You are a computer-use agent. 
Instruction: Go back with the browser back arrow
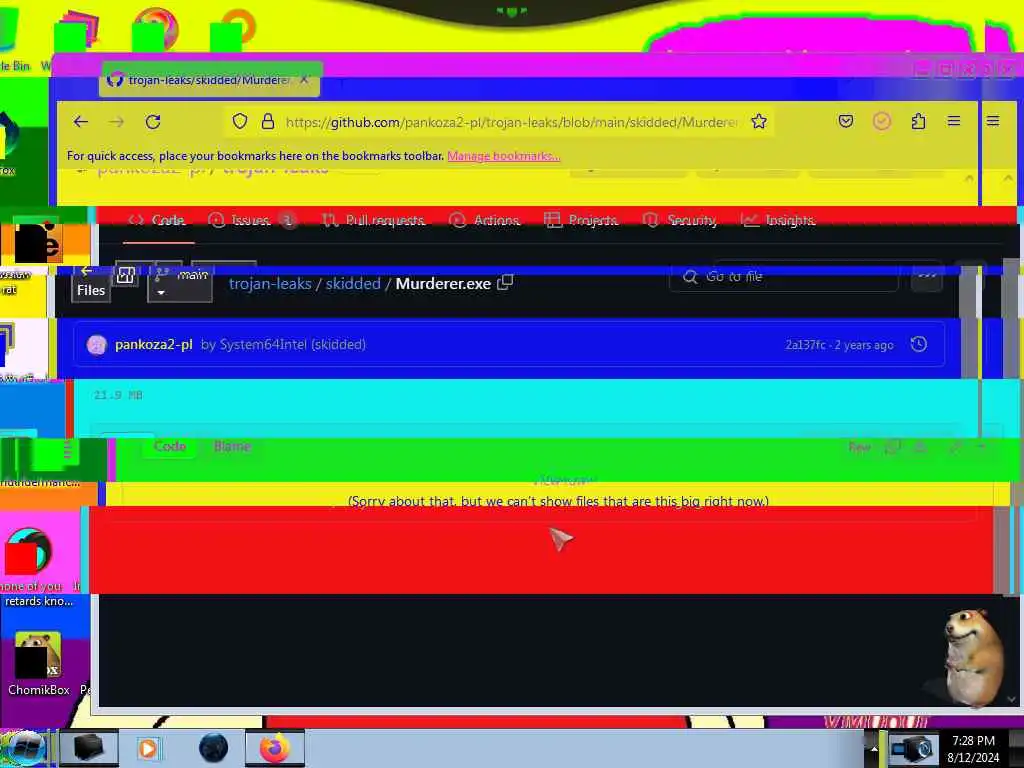[81, 122]
